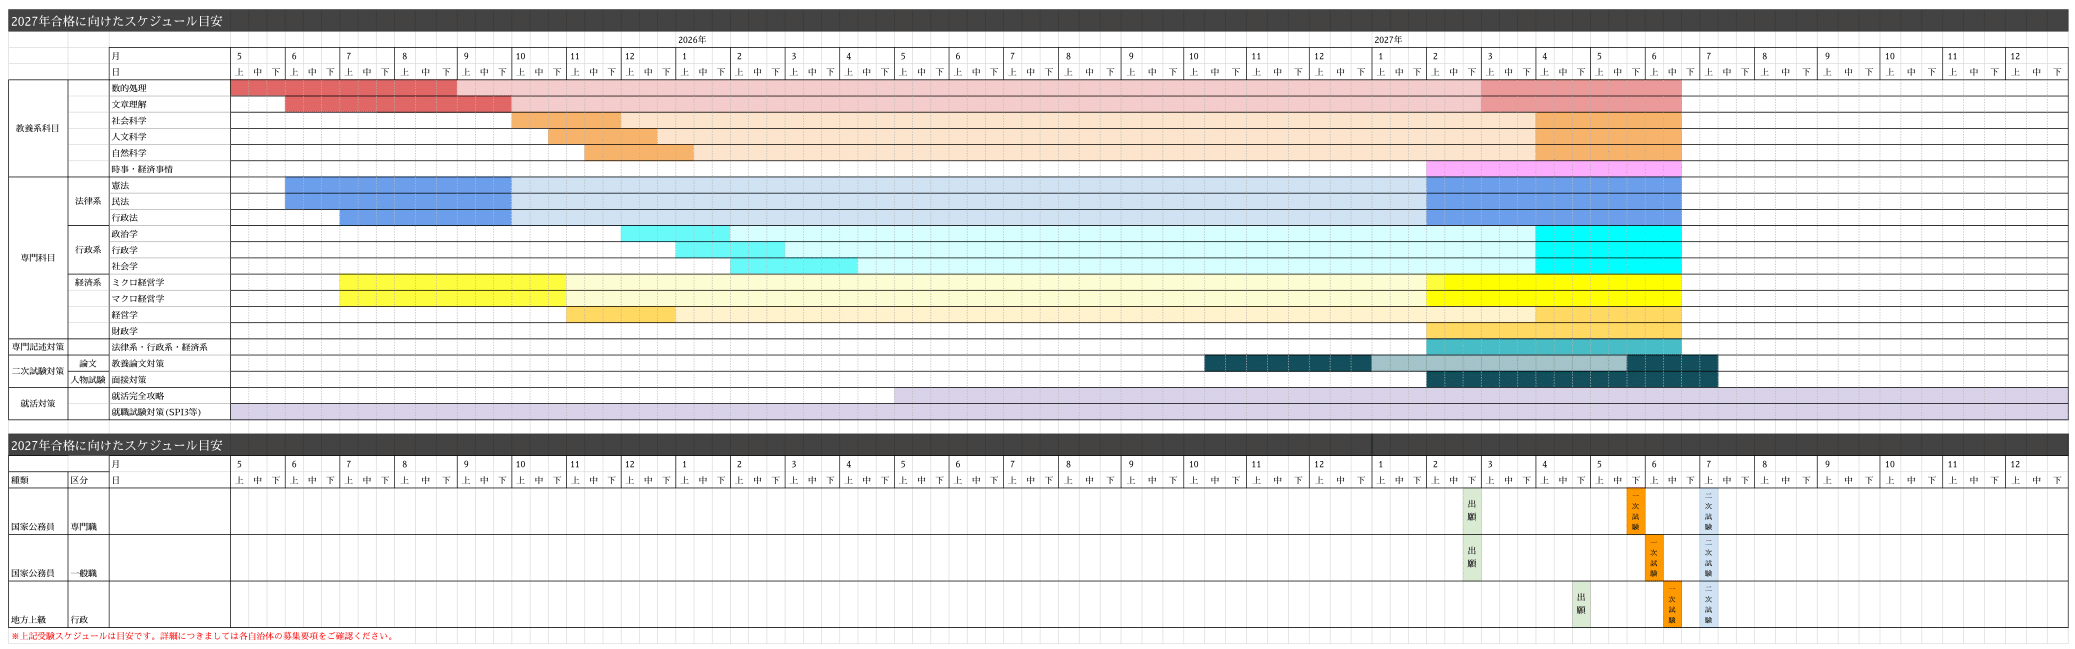Click the pink 時事・経済事情 schedule bar

pos(1553,169)
